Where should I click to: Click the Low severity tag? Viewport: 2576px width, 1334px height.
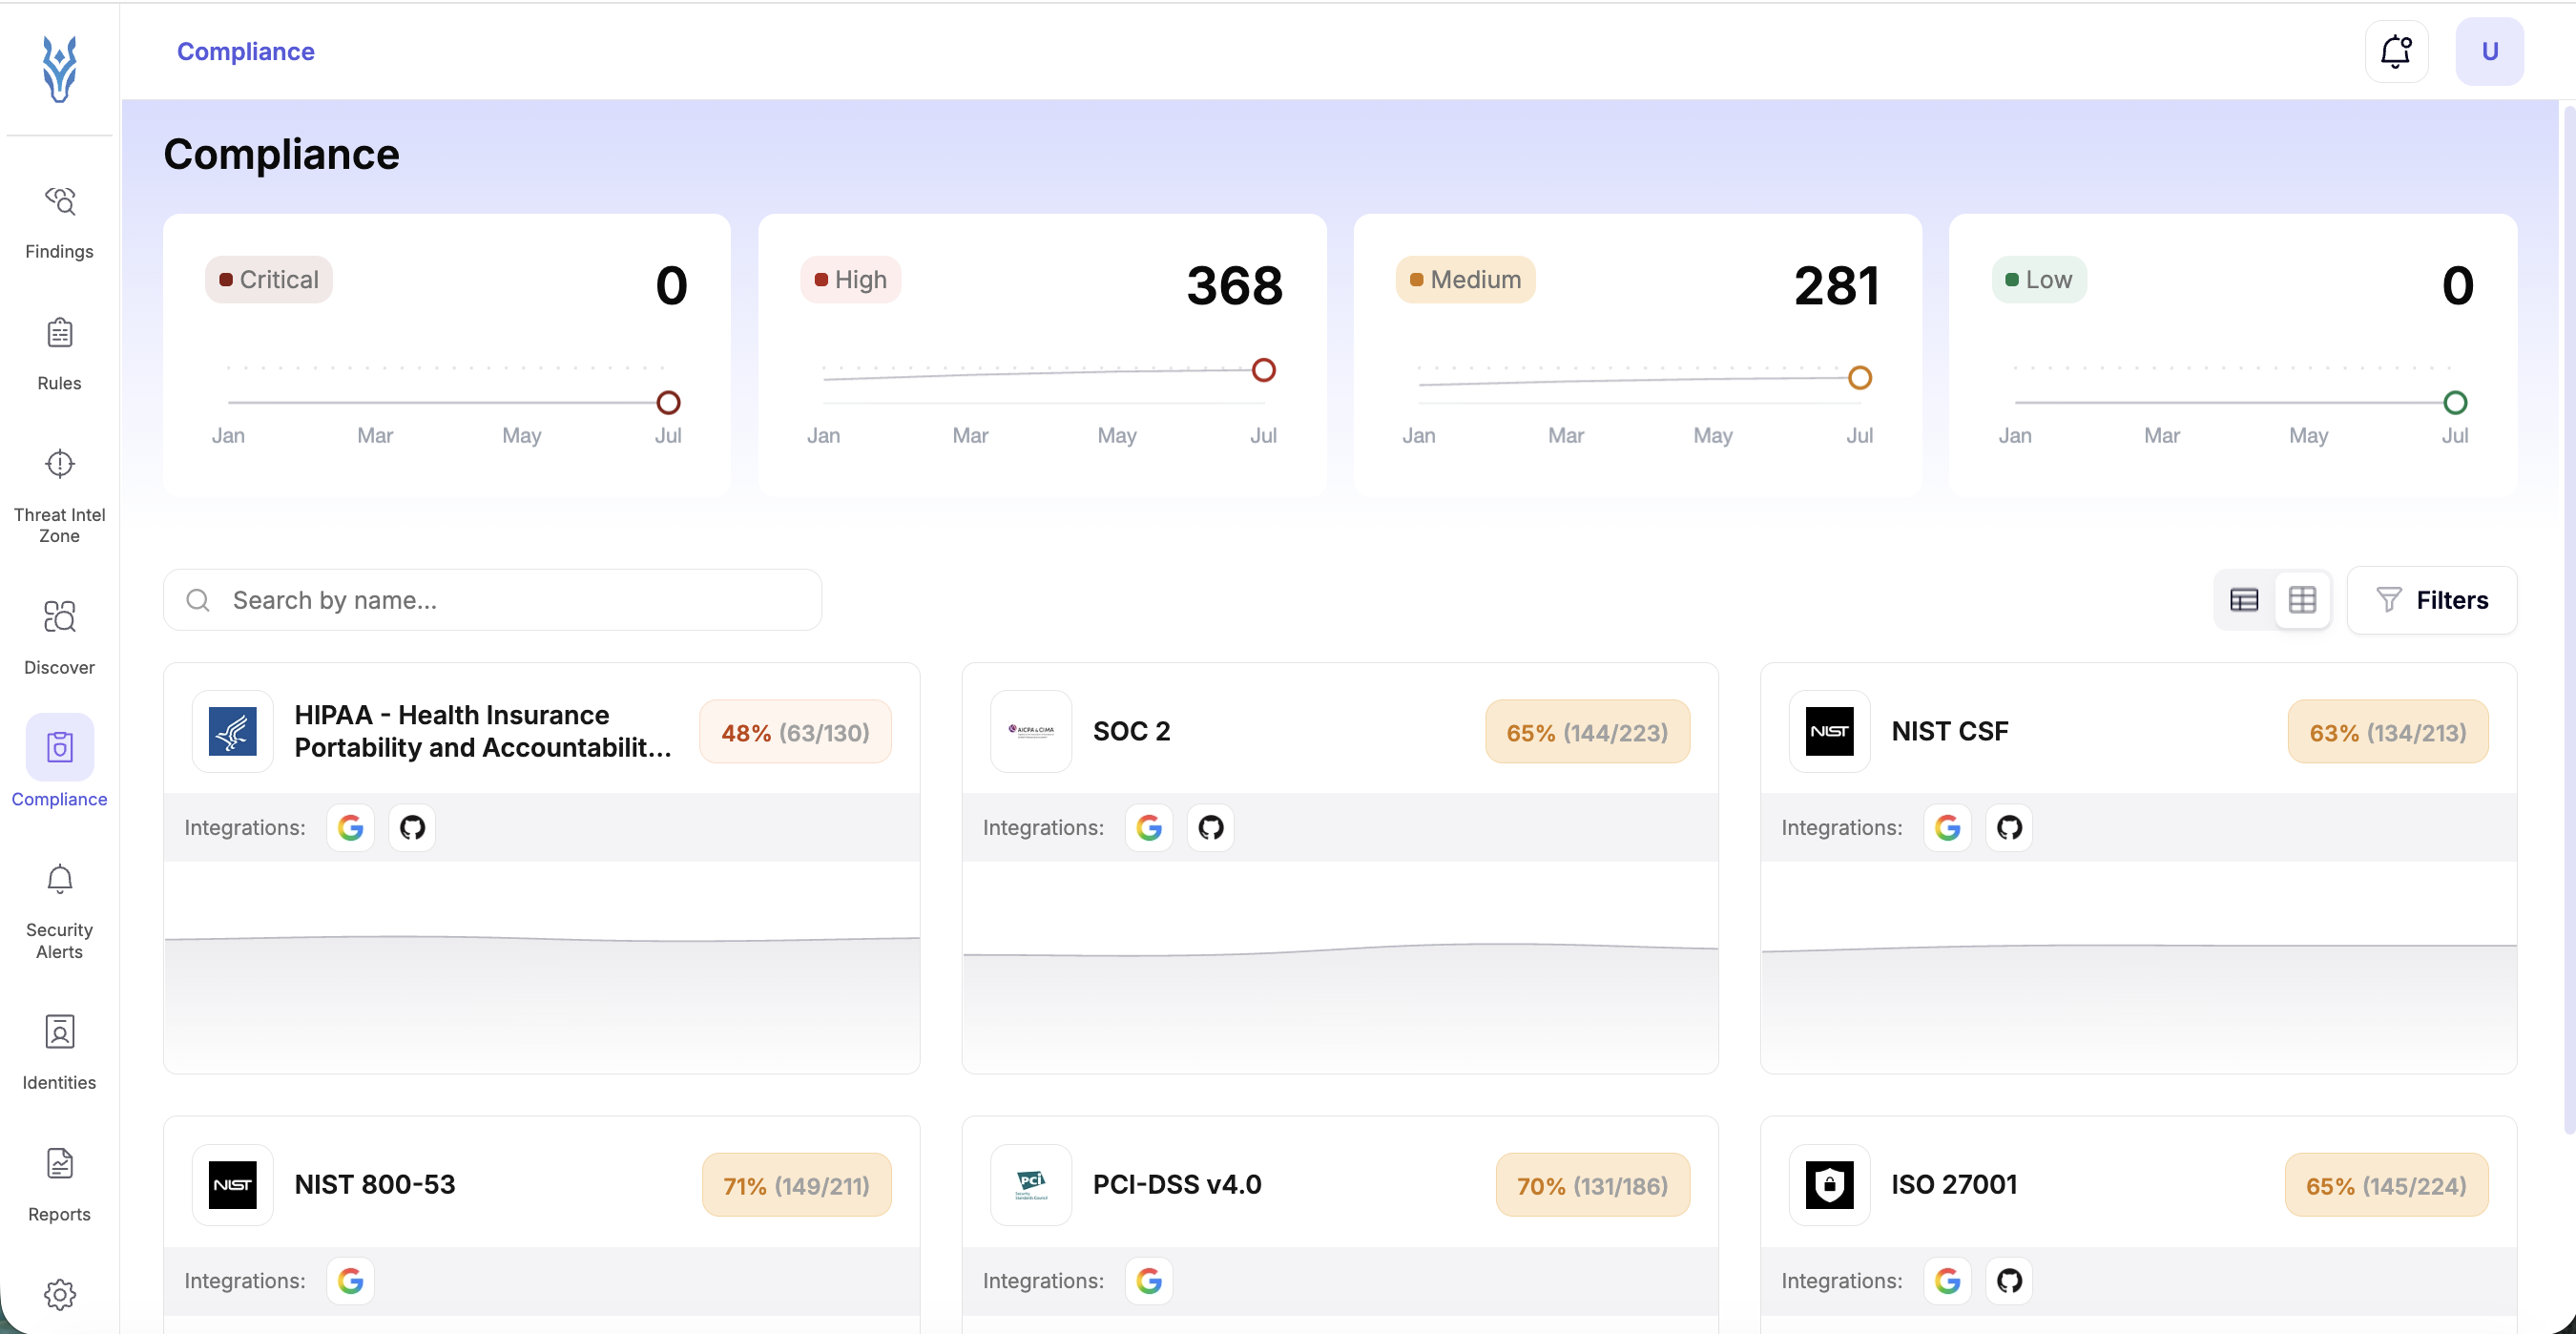pos(2038,279)
